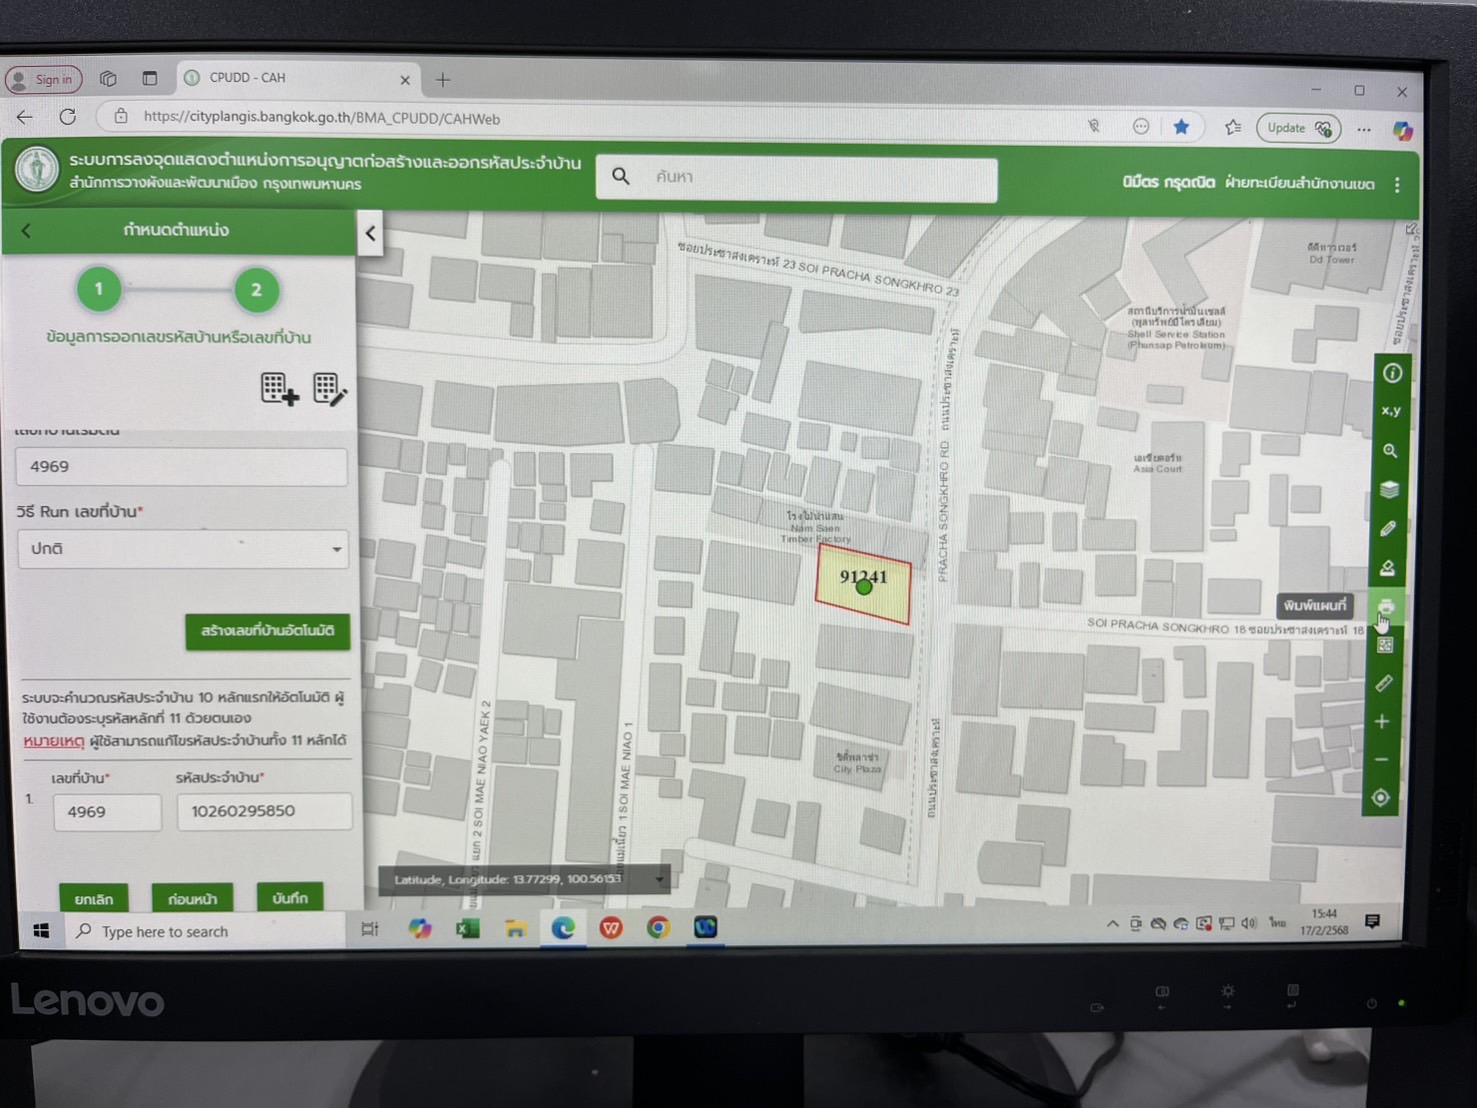Open the x,y coordinate tool

coord(1391,411)
